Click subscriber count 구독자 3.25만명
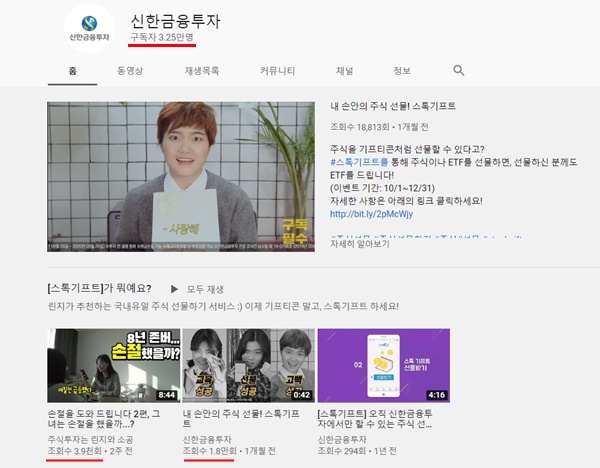This screenshot has height=468, width=600. click(162, 38)
